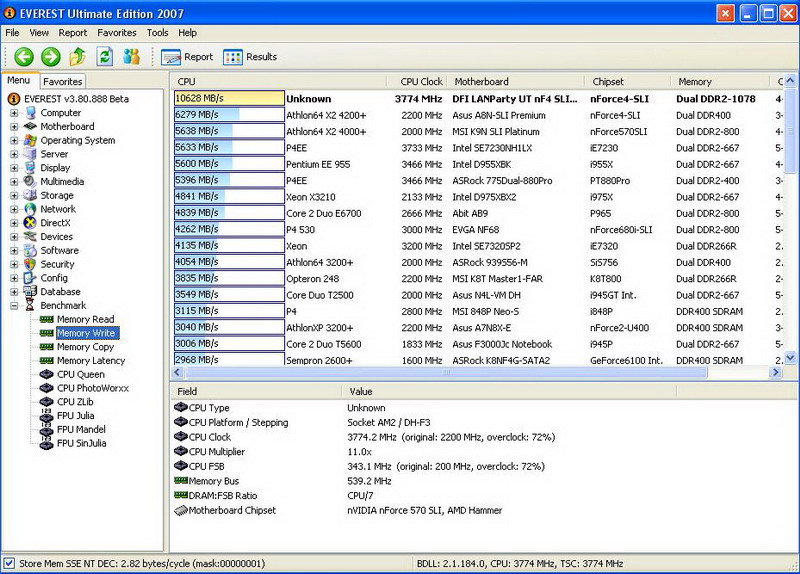Open the Report toolbar button
Viewport: 800px width, 574px height.
[x=187, y=57]
